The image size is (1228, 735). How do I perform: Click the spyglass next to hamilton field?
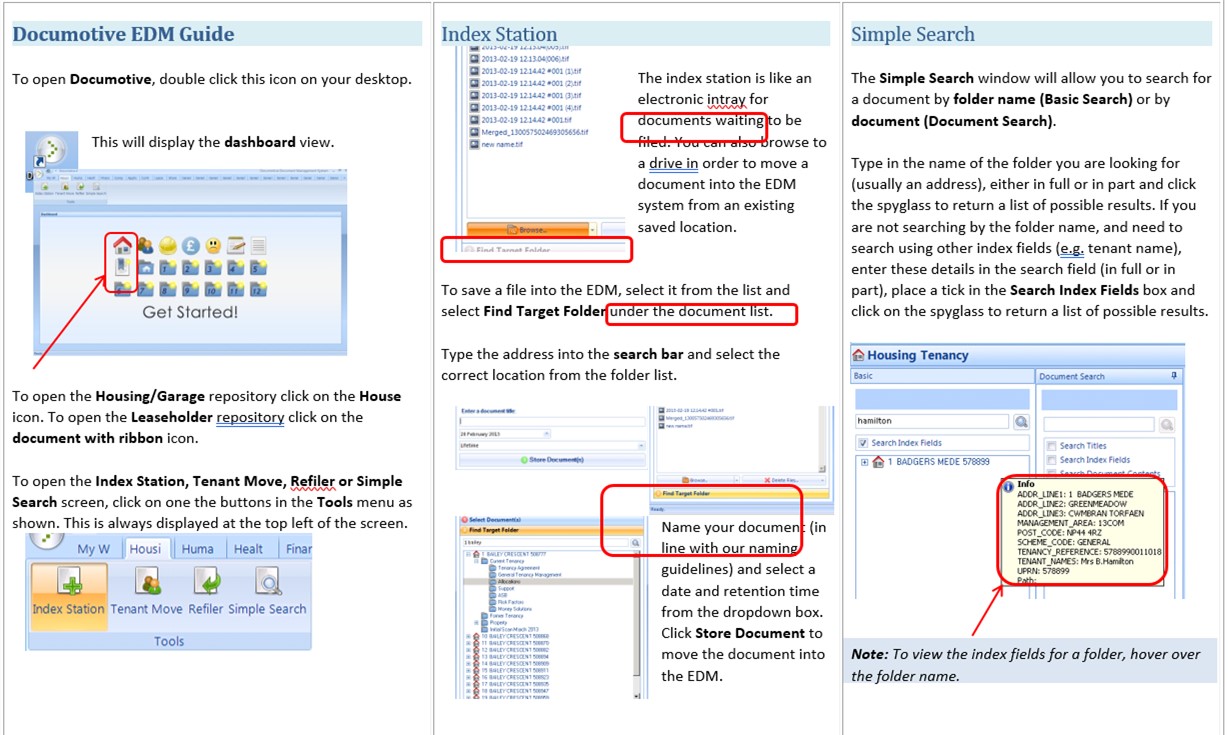(1021, 423)
